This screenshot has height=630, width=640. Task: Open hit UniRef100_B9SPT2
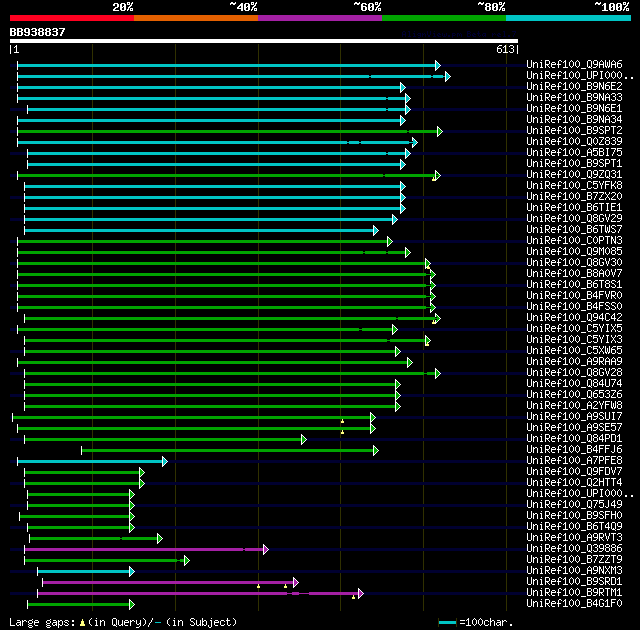(574, 130)
